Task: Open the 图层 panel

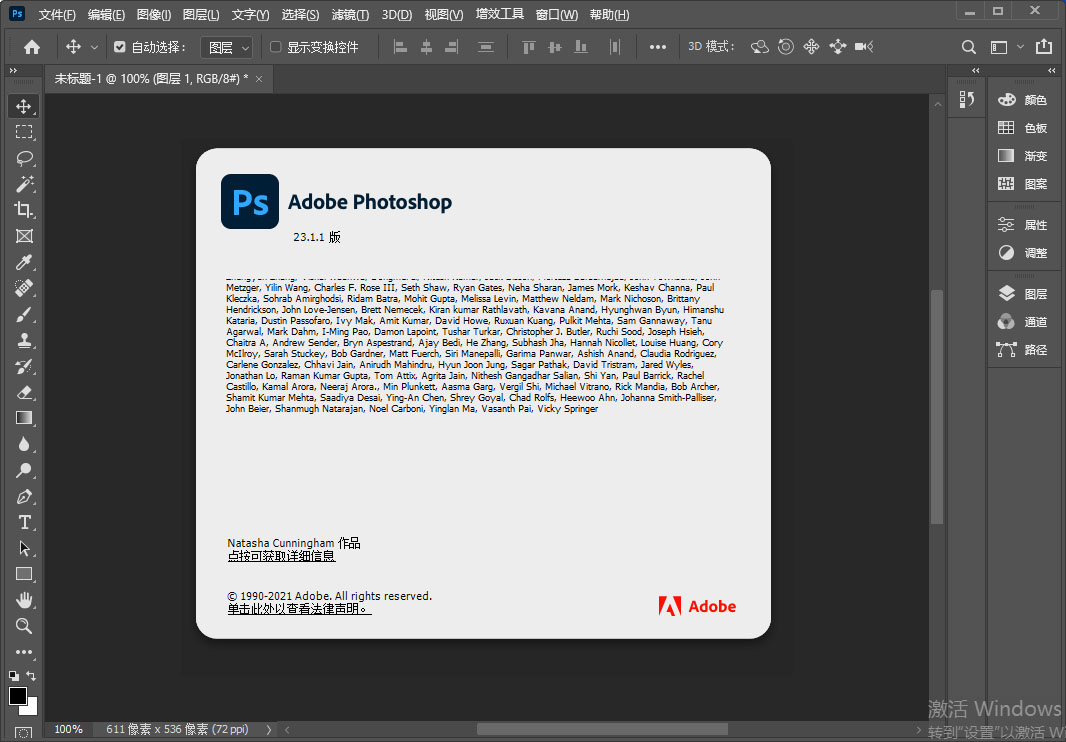Action: tap(1023, 294)
